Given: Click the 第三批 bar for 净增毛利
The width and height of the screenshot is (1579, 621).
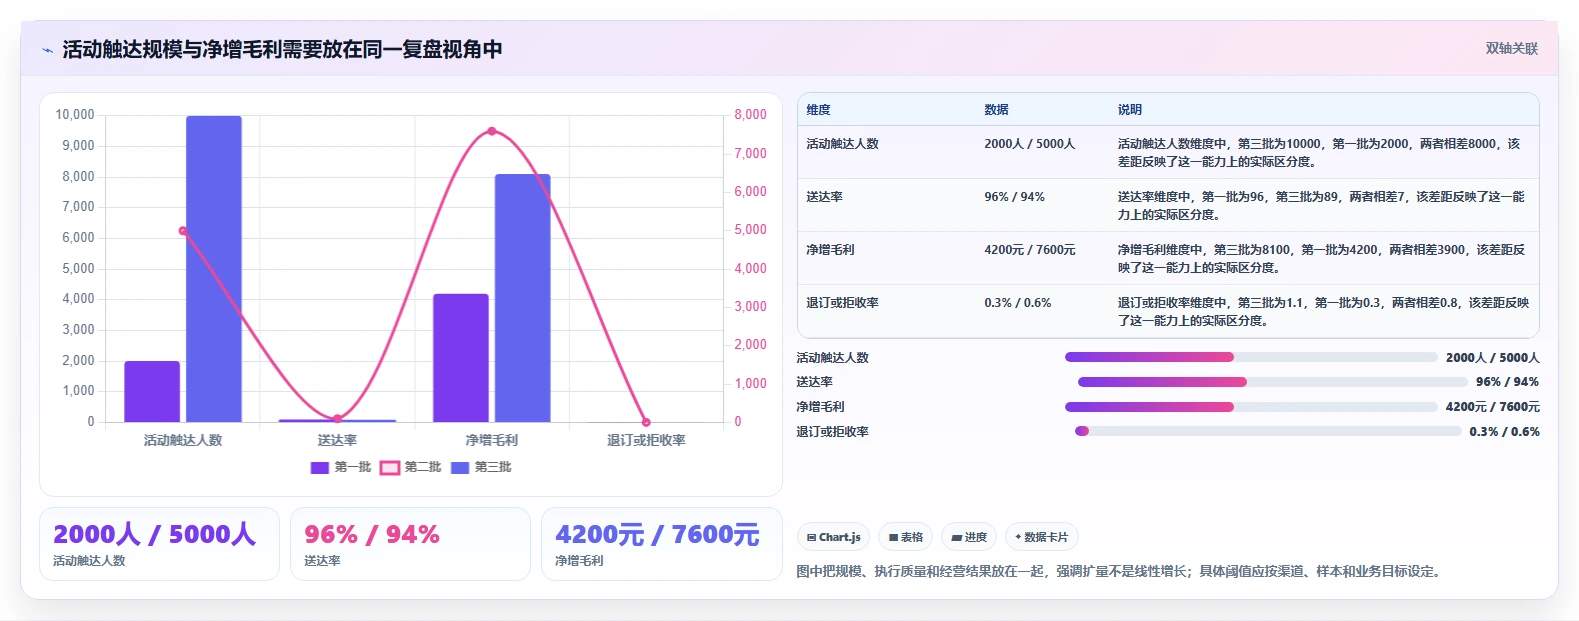Looking at the screenshot, I should point(523,298).
